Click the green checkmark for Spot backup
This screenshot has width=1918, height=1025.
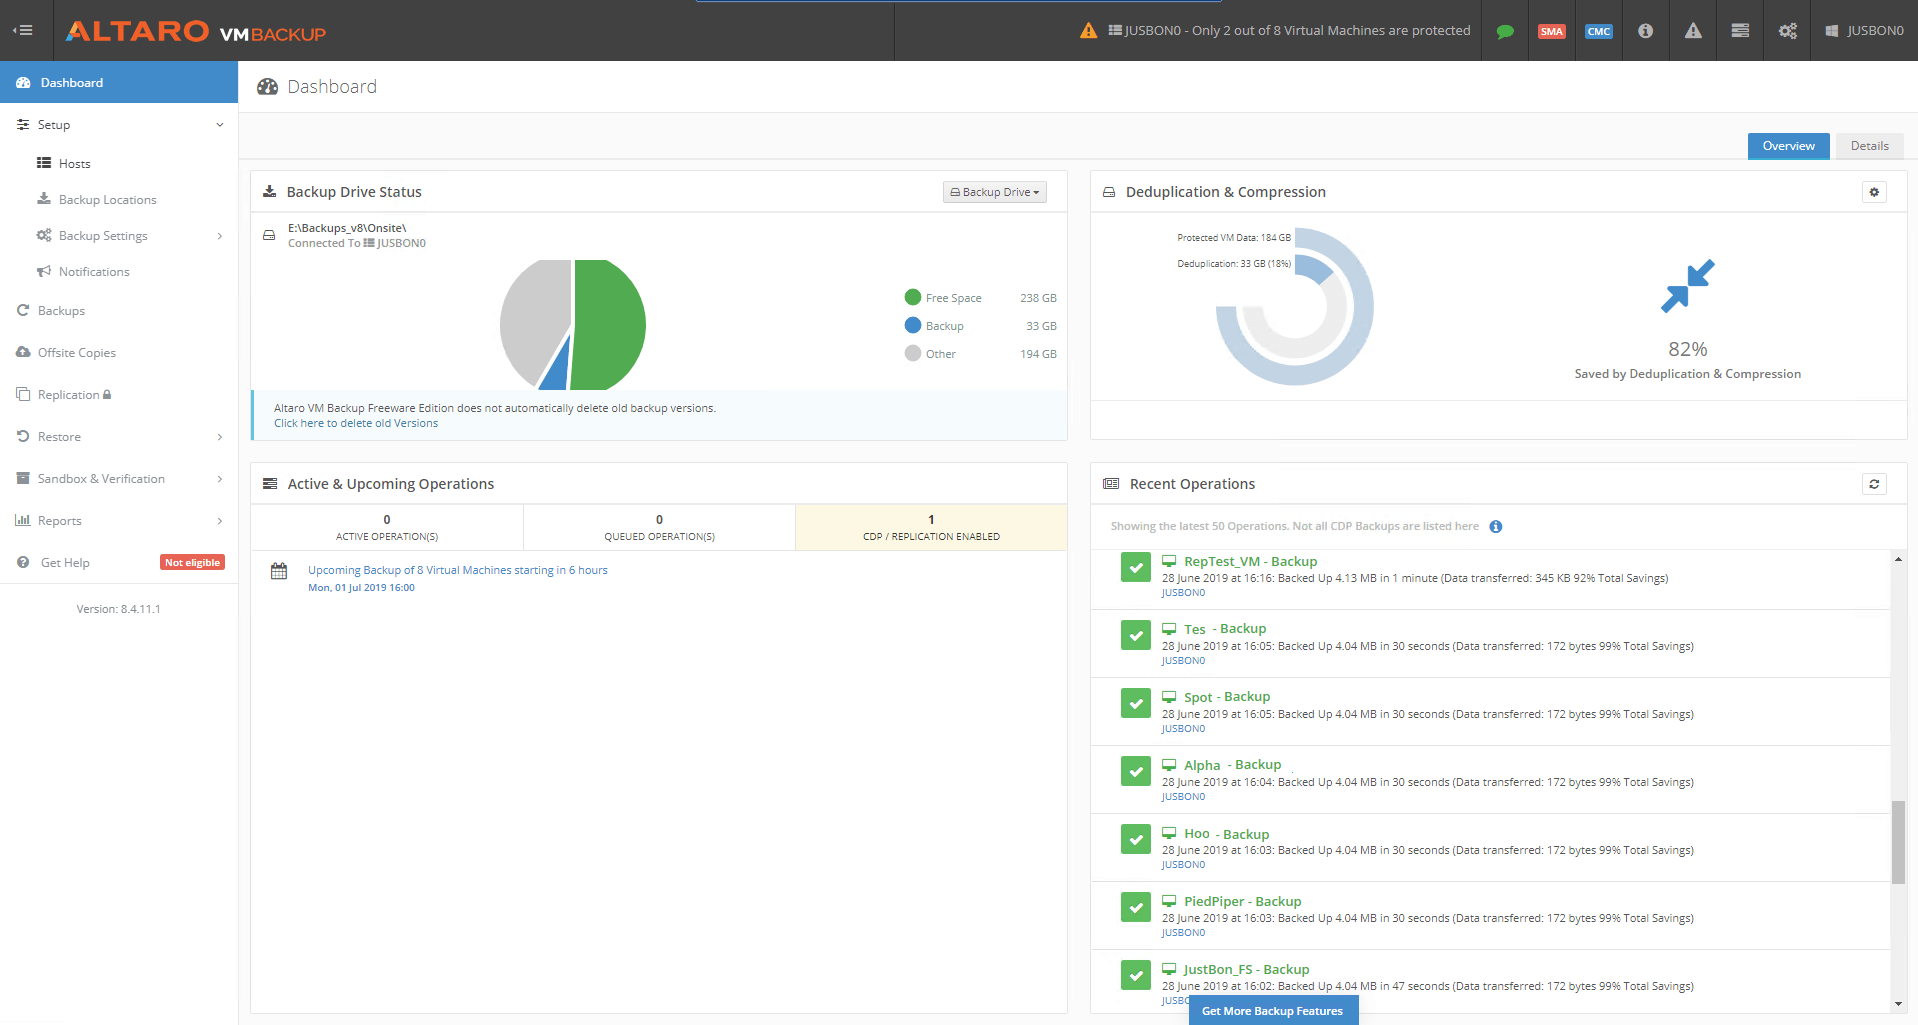coord(1135,704)
